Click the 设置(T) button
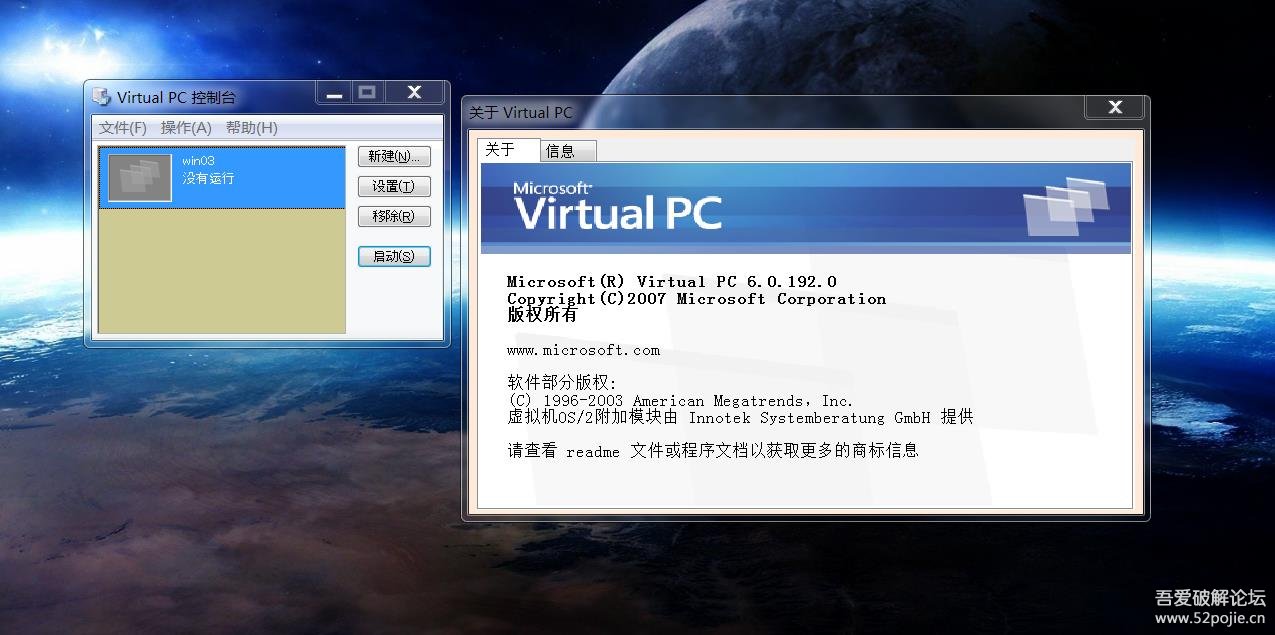Screen dimensions: 1275x635 [x=394, y=187]
